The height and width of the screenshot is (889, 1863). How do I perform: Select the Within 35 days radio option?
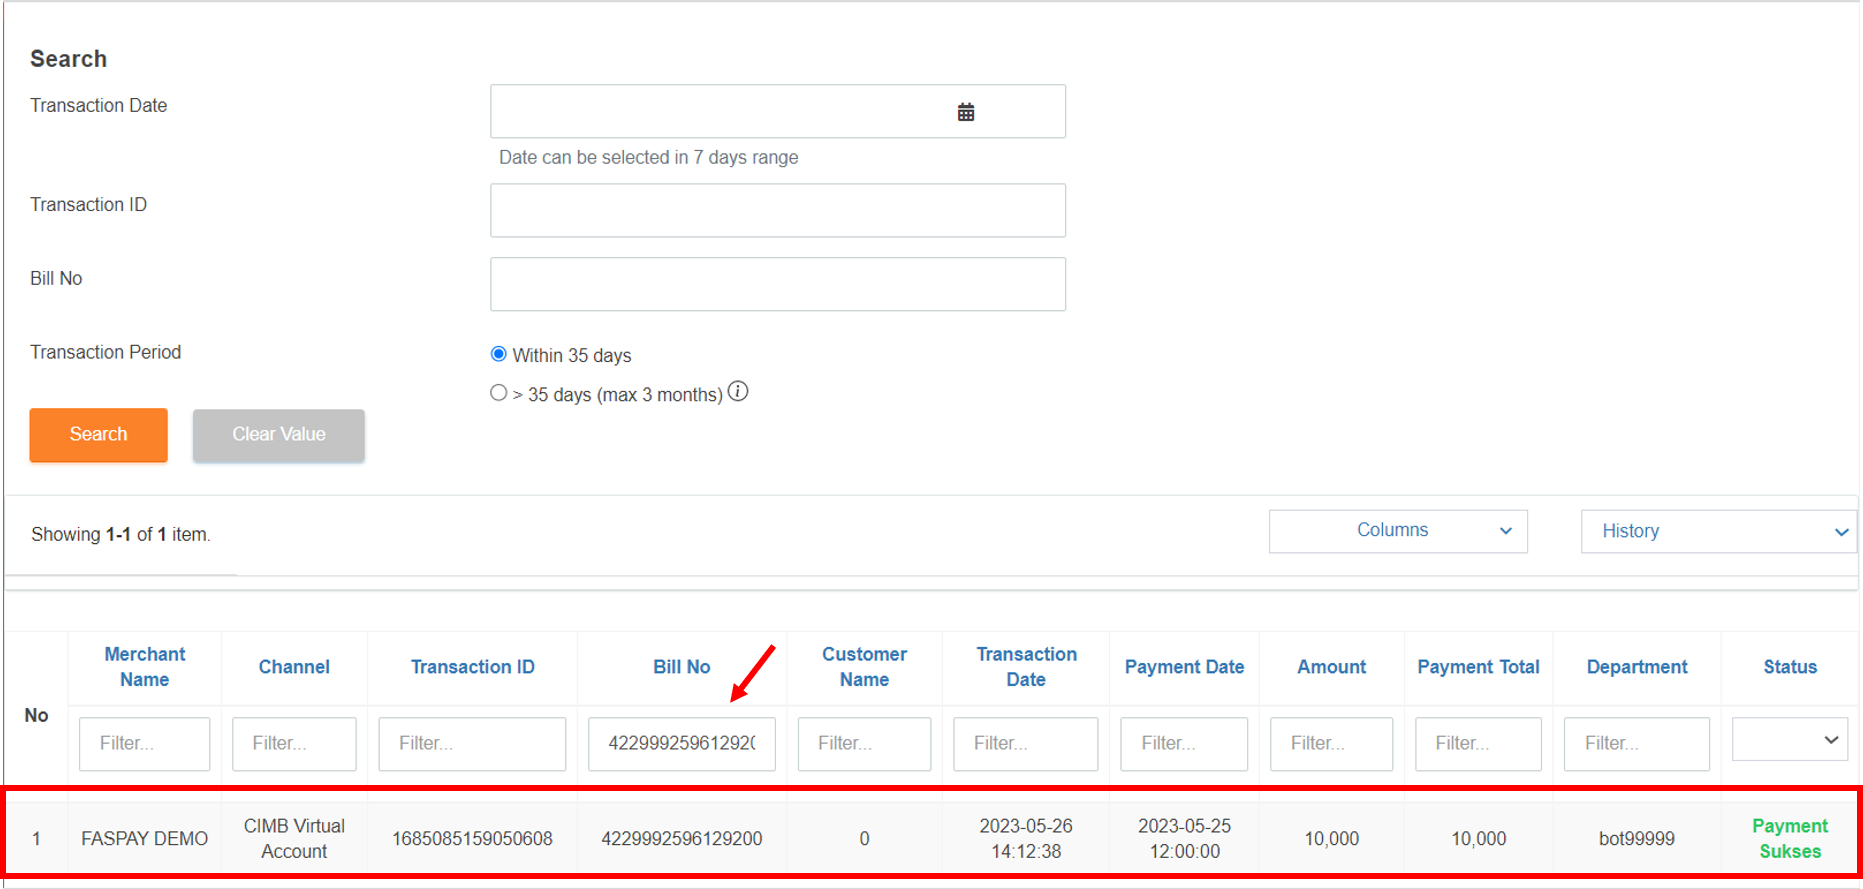[x=498, y=354]
